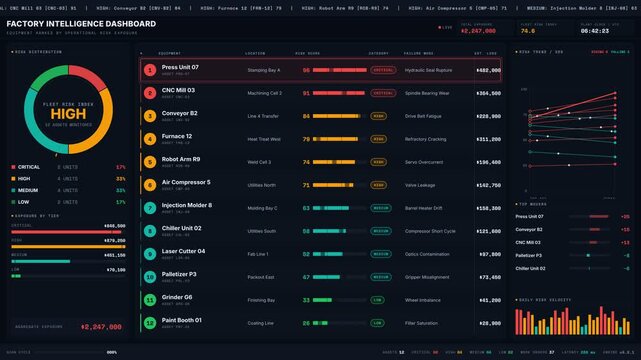The image size is (641, 360).
Task: Click the Low tier exposure bar
Action: [x=68, y=276]
